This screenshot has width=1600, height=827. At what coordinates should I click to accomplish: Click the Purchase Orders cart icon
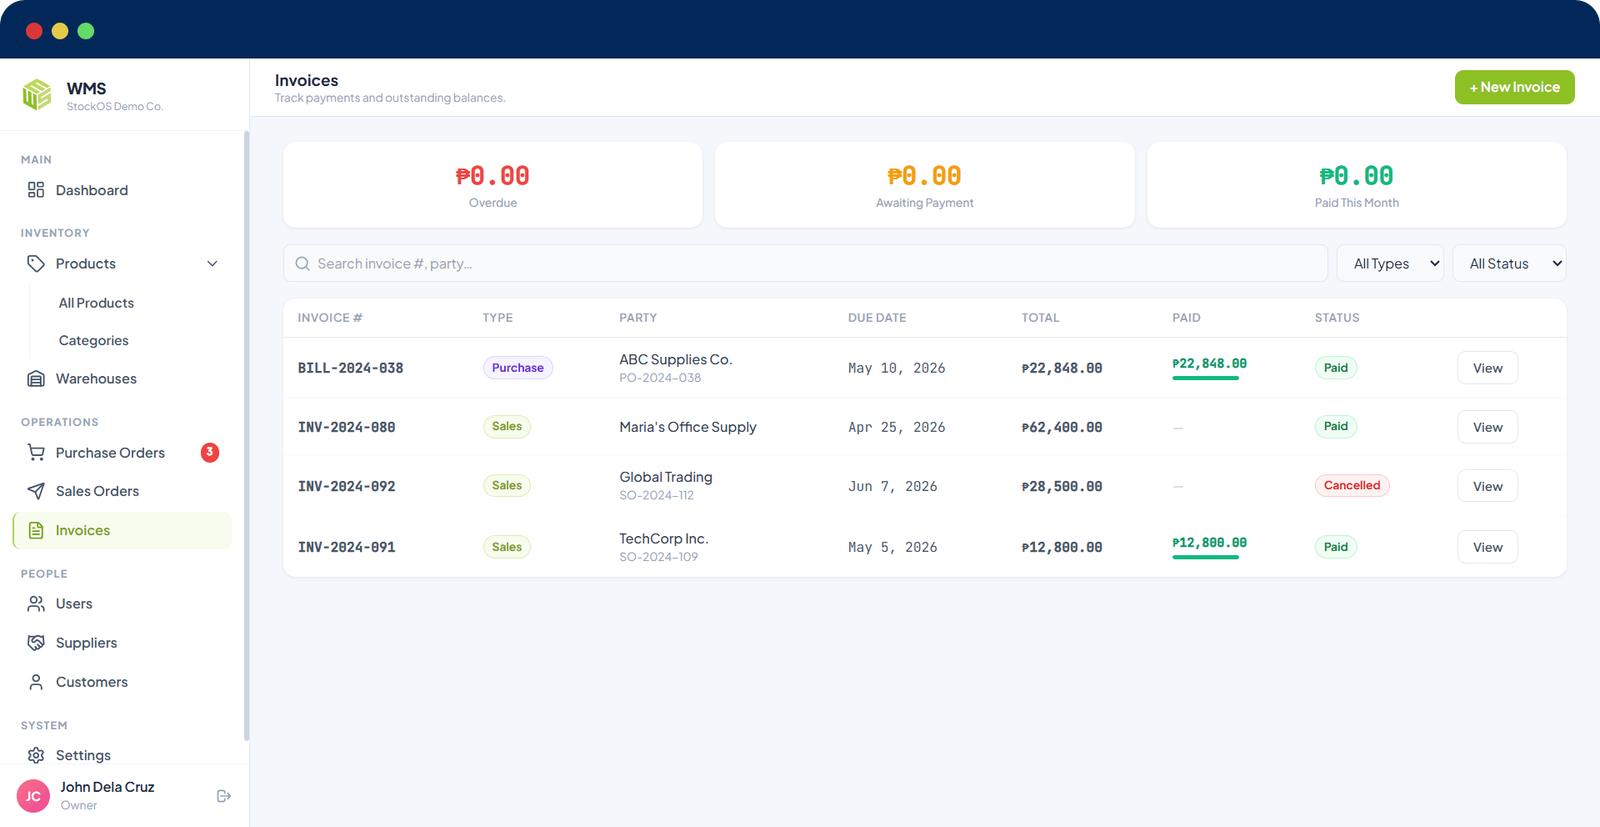pos(36,453)
